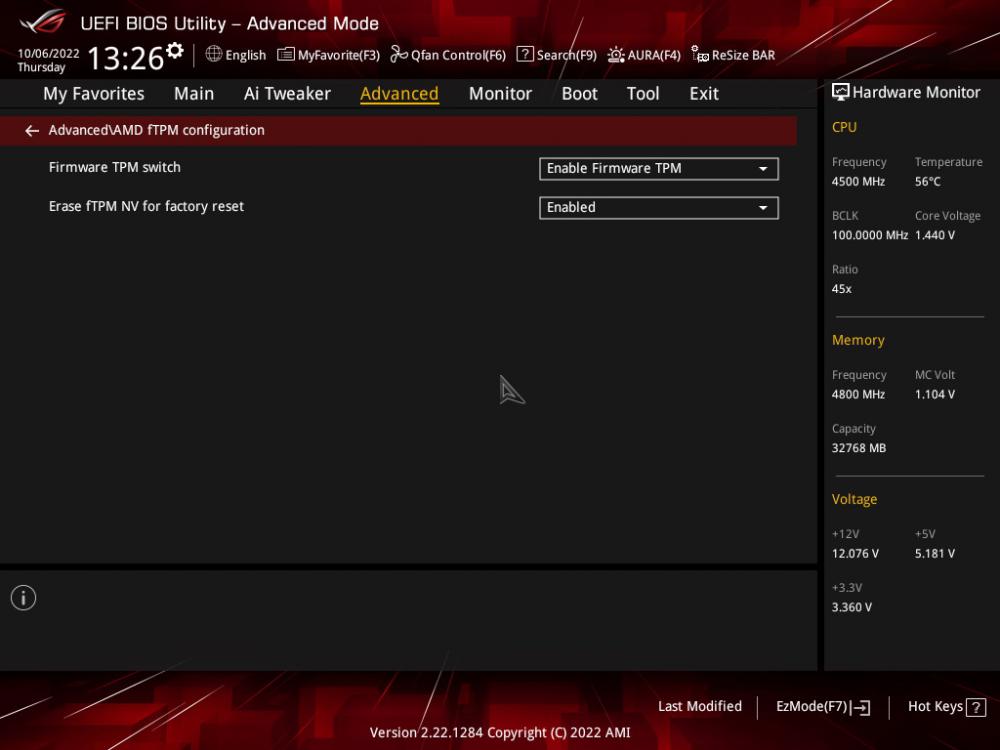Screen dimensions: 1000x750
Task: Click the Search(F9) label
Action: pos(566,55)
